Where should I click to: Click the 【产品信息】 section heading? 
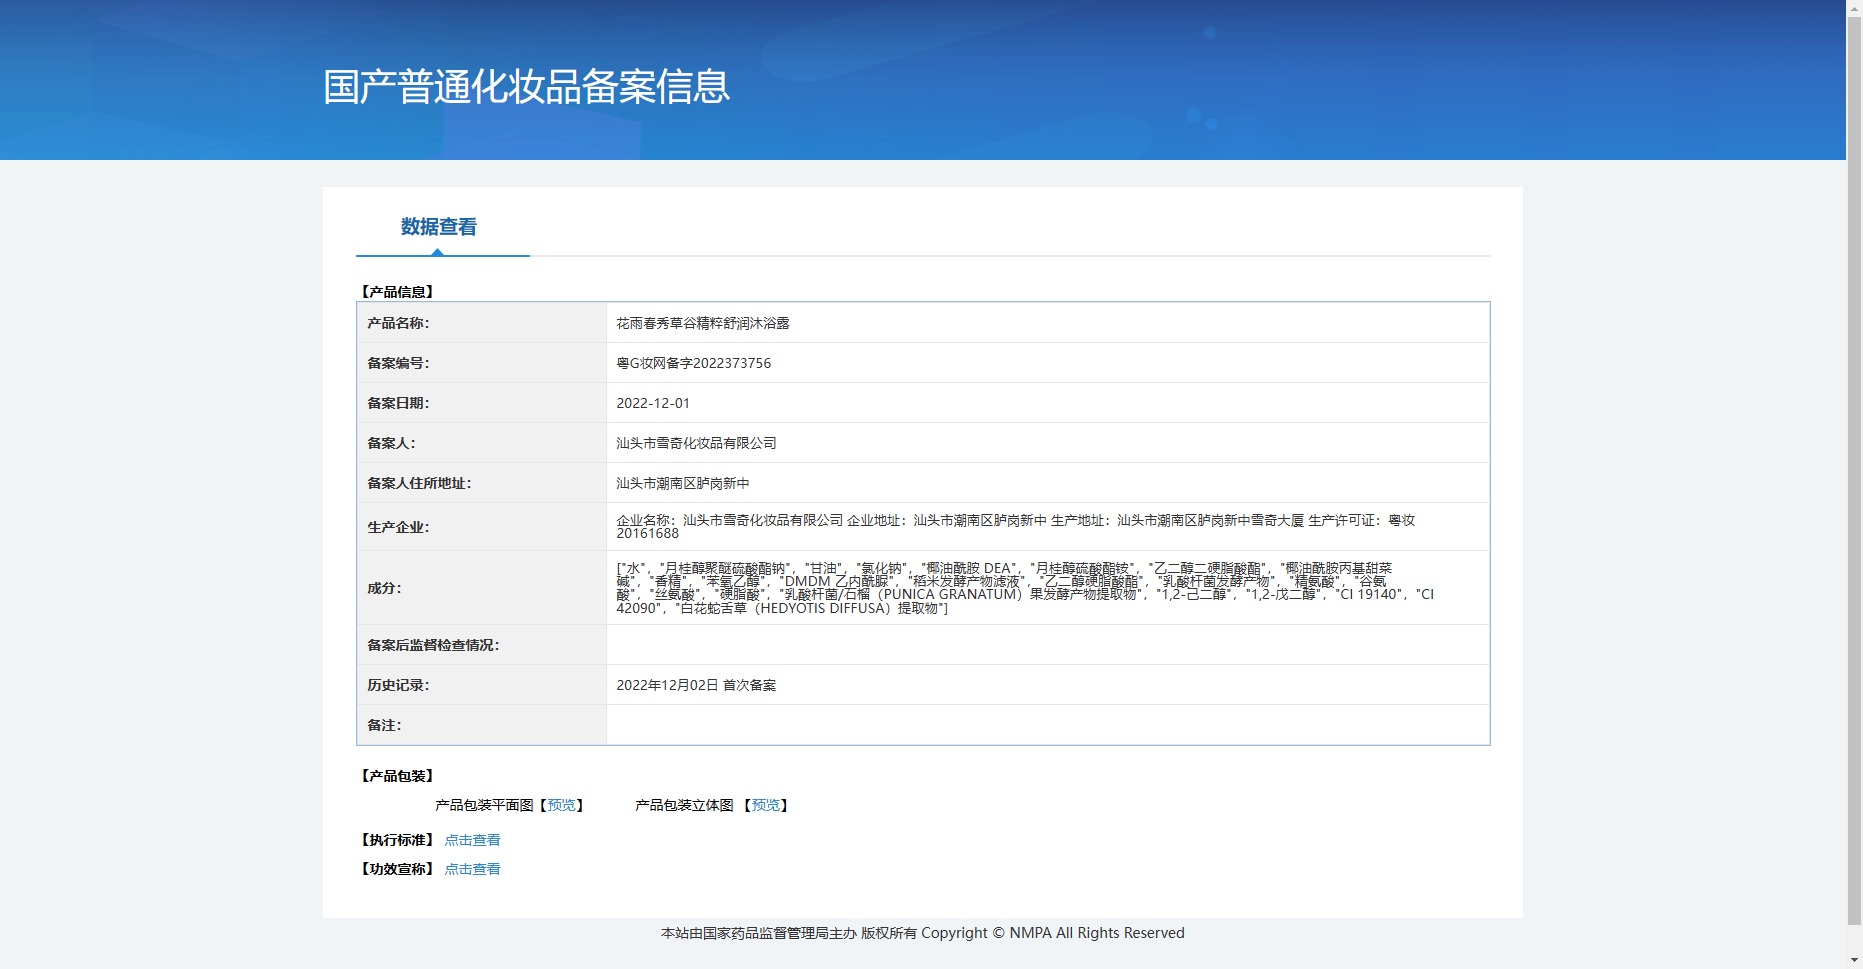397,292
